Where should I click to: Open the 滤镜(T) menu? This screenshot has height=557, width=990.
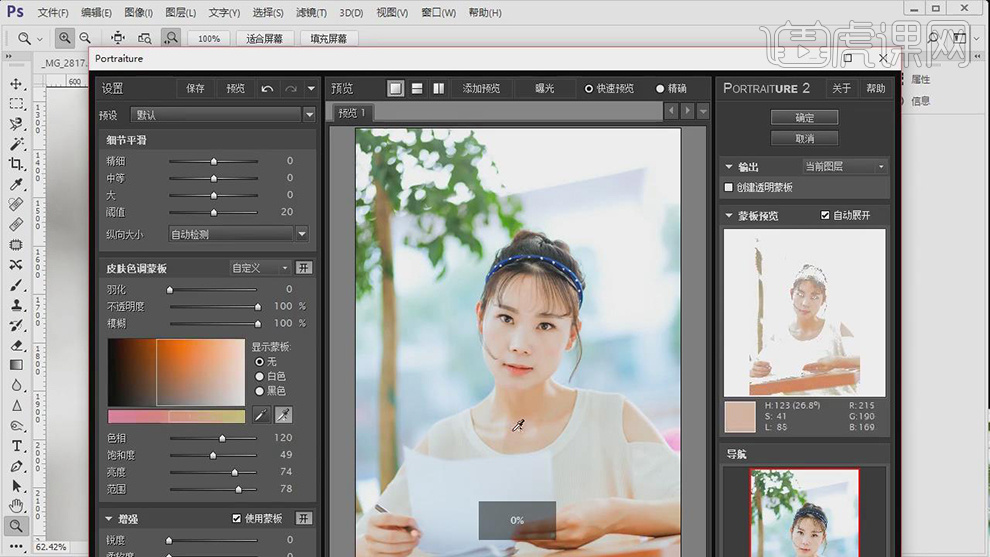pyautogui.click(x=311, y=13)
